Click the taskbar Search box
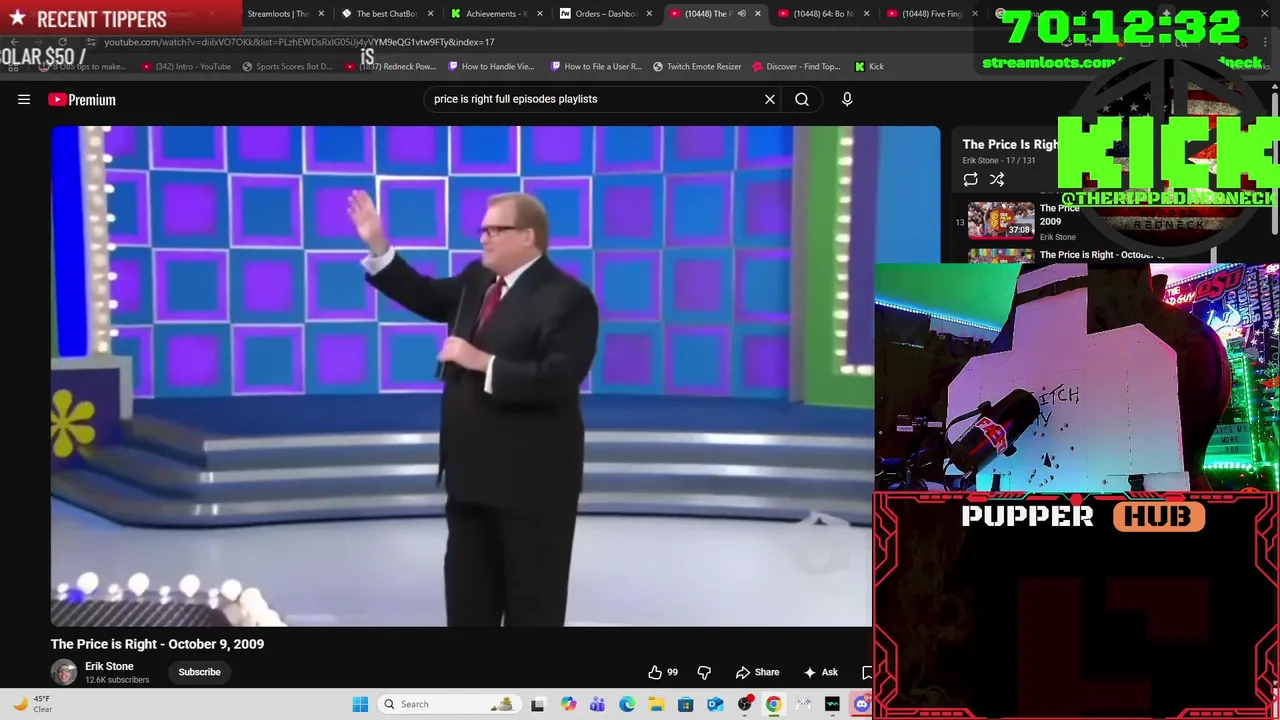 [450, 704]
